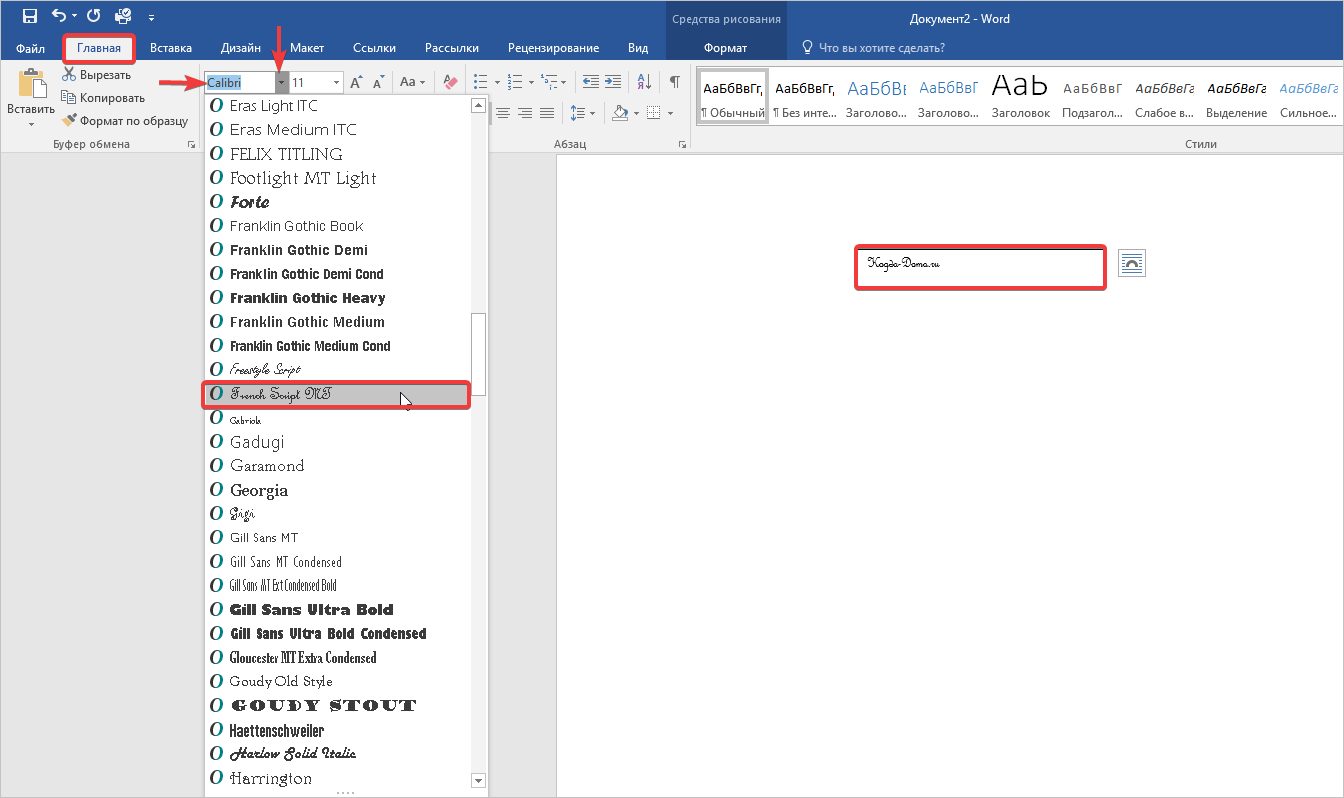This screenshot has height=798, width=1344.
Task: Click the Save icon in quick access toolbar
Action: coord(30,16)
